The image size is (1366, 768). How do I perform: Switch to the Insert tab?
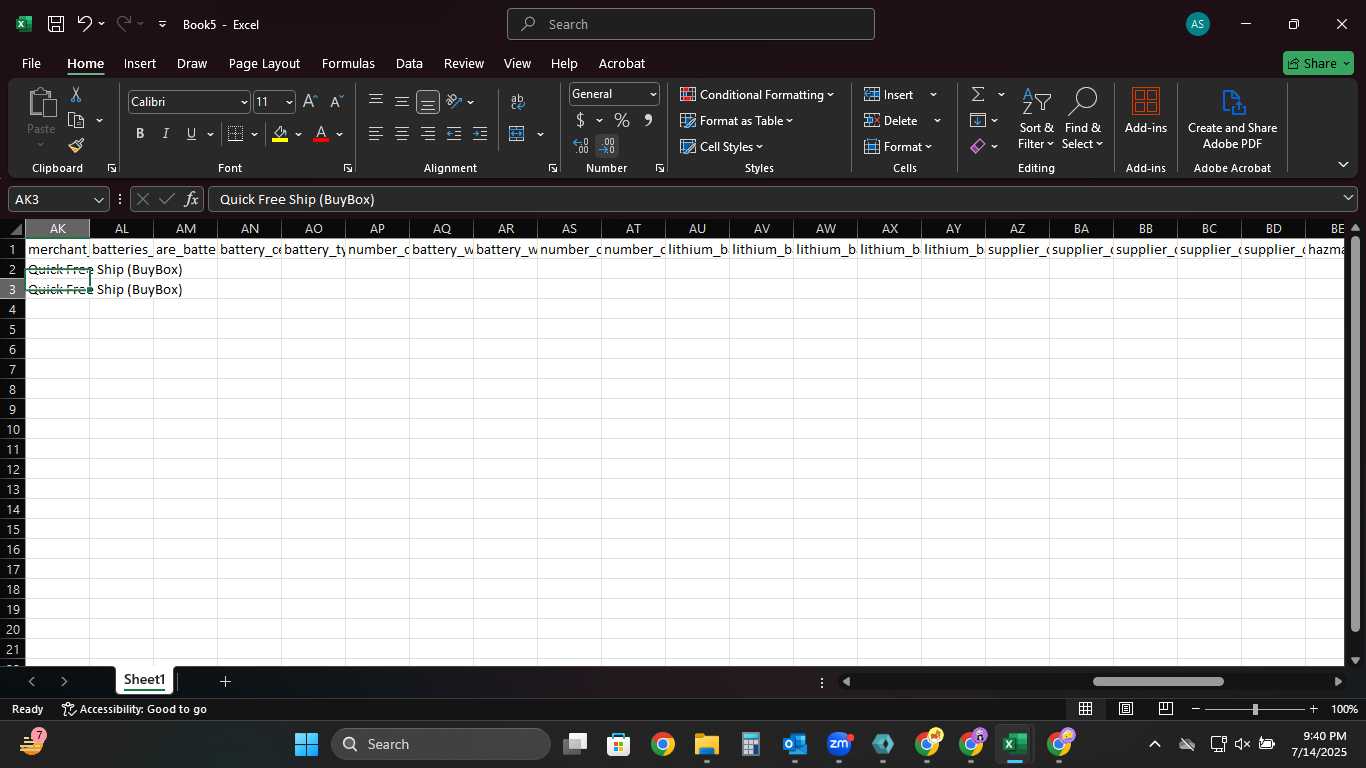pyautogui.click(x=140, y=63)
